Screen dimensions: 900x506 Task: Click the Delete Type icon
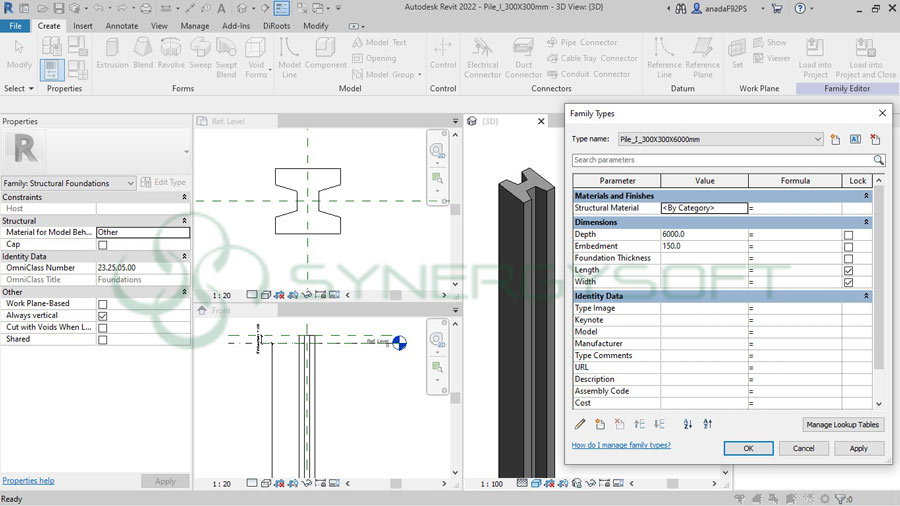tap(875, 140)
